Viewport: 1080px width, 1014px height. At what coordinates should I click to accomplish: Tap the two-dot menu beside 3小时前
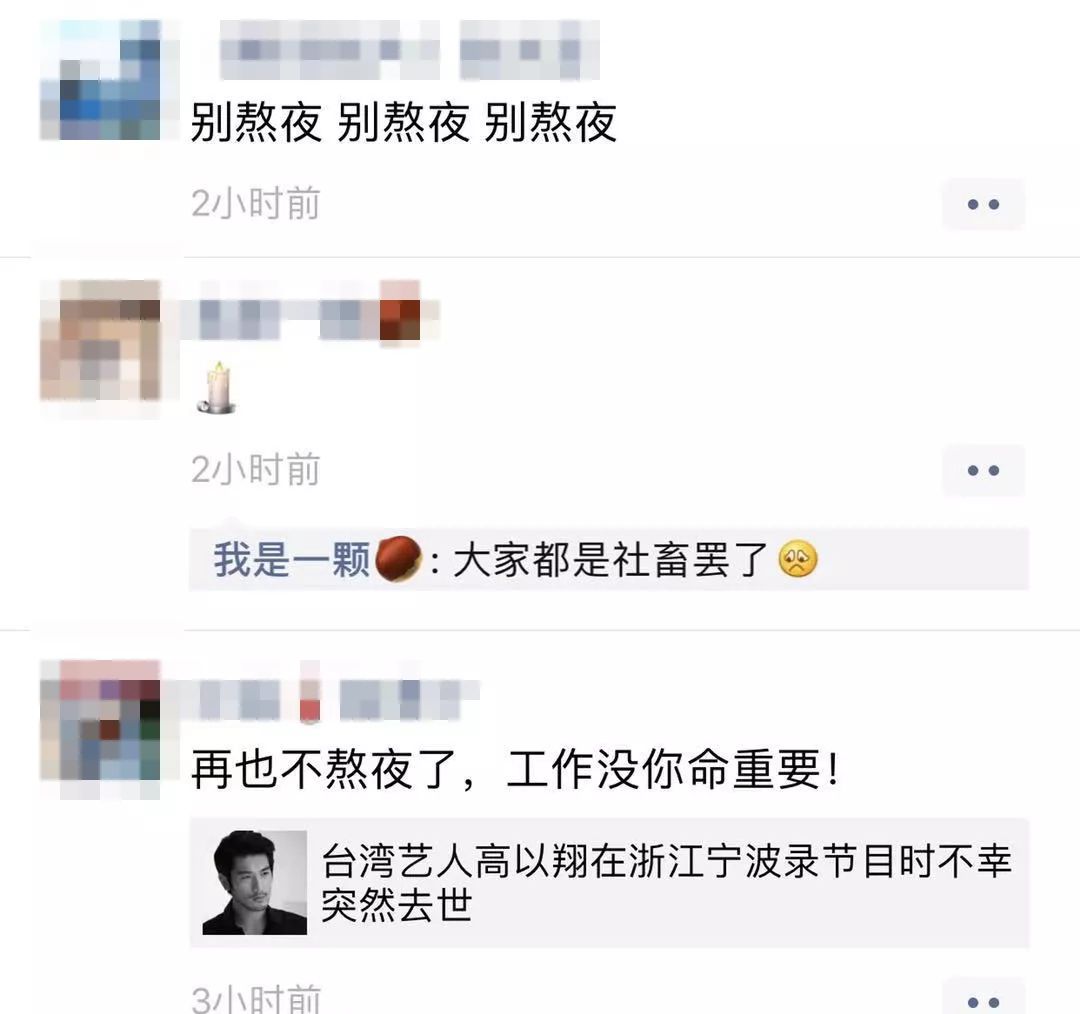983,999
